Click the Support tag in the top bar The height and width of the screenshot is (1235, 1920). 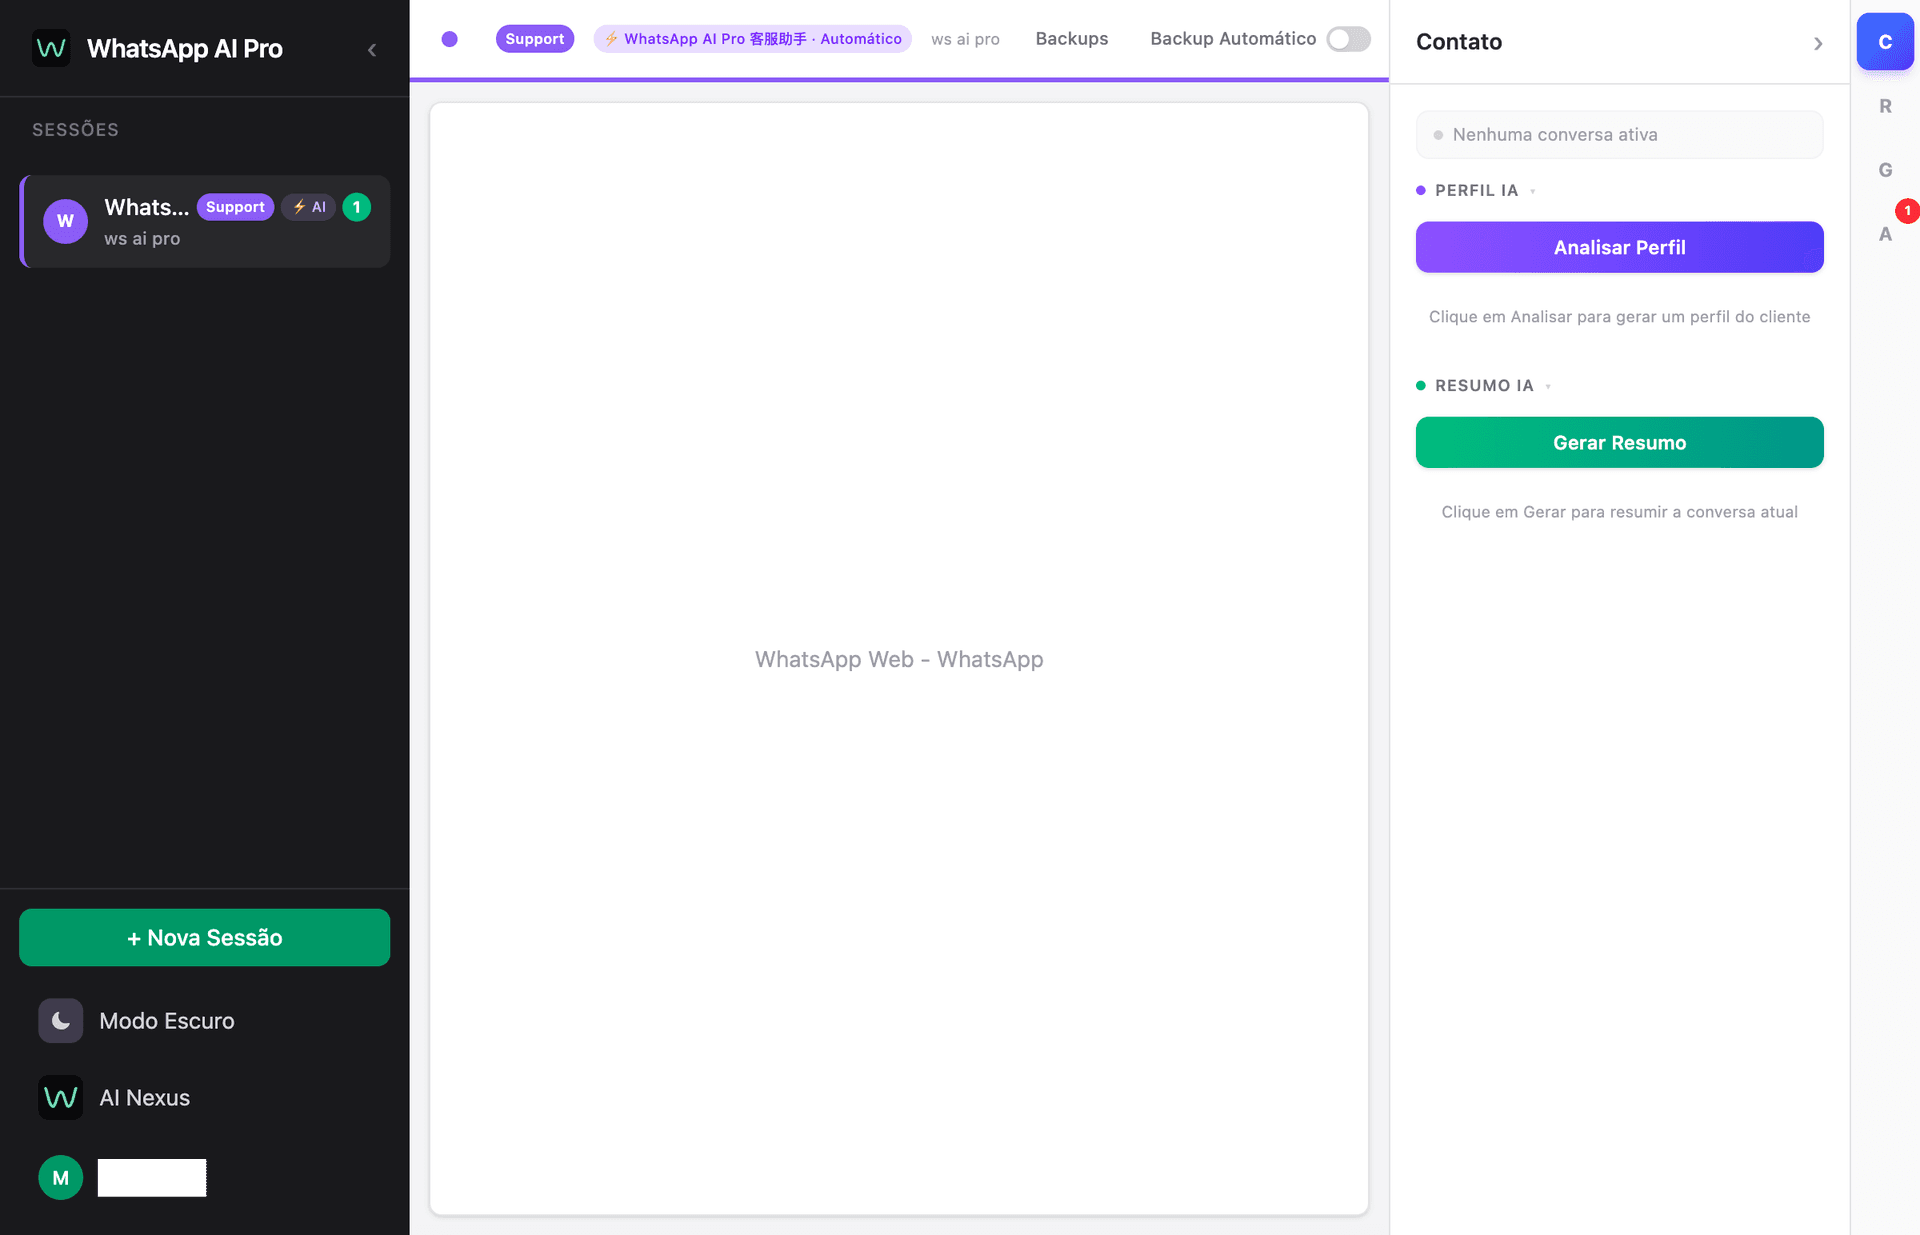click(x=534, y=39)
